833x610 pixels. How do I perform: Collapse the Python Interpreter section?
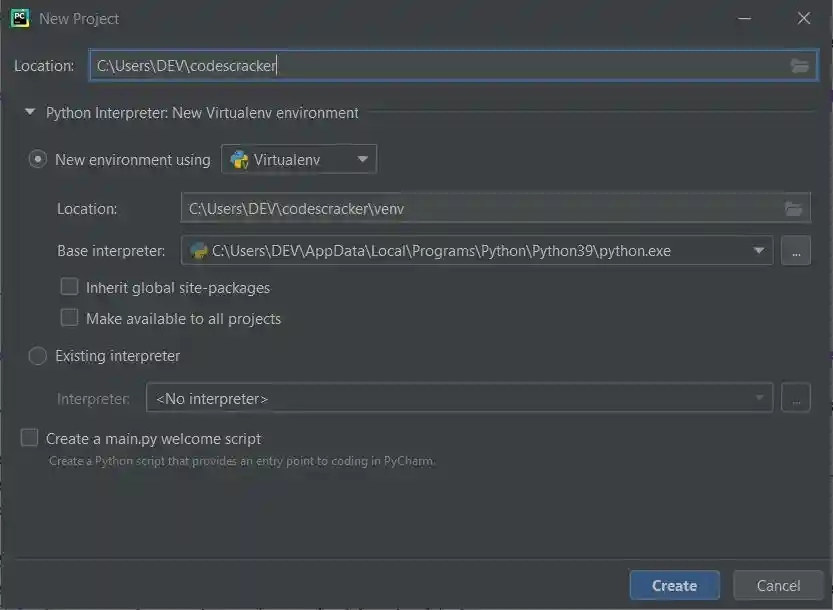click(29, 112)
